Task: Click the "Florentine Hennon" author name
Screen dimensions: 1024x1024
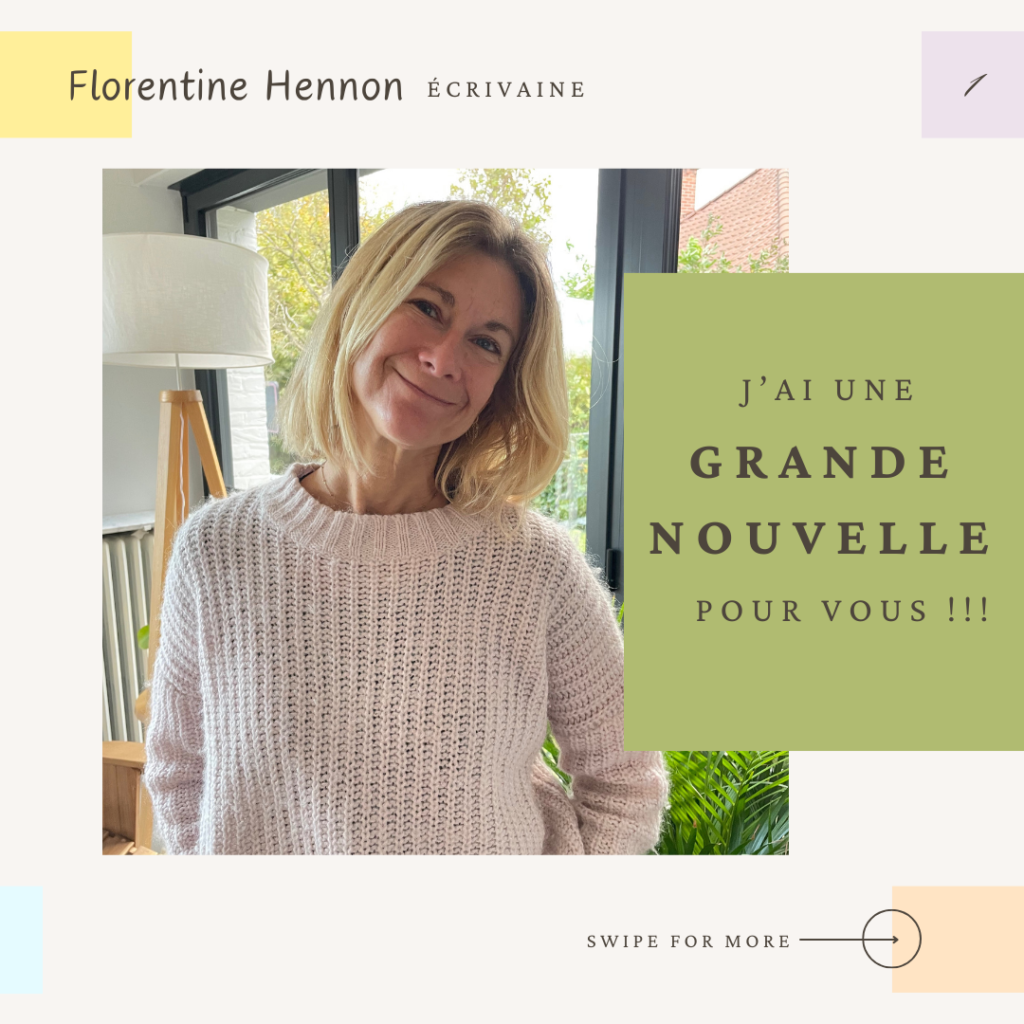Action: click(235, 86)
